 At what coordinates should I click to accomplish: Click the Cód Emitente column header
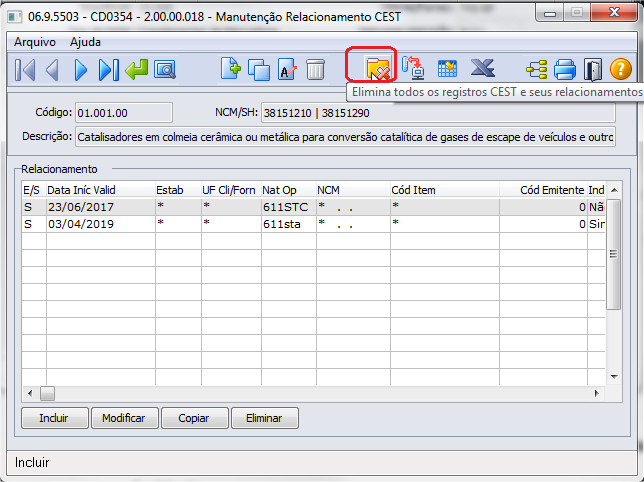click(x=543, y=190)
